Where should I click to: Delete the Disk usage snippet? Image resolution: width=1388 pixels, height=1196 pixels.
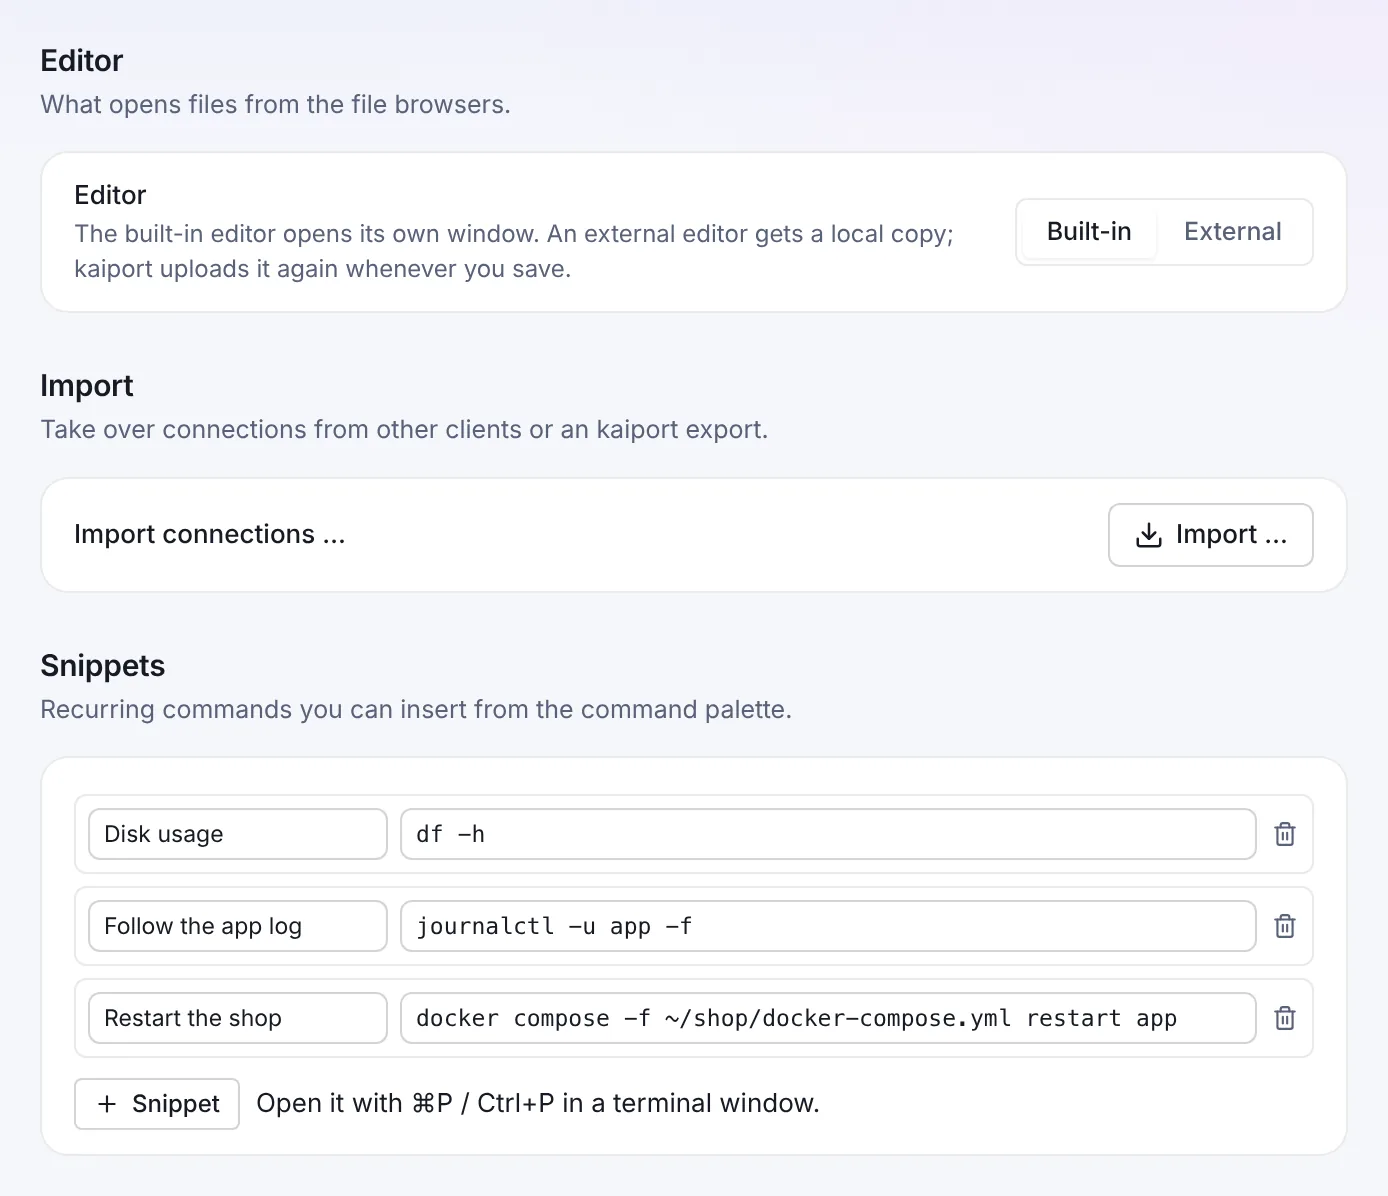pyautogui.click(x=1285, y=834)
